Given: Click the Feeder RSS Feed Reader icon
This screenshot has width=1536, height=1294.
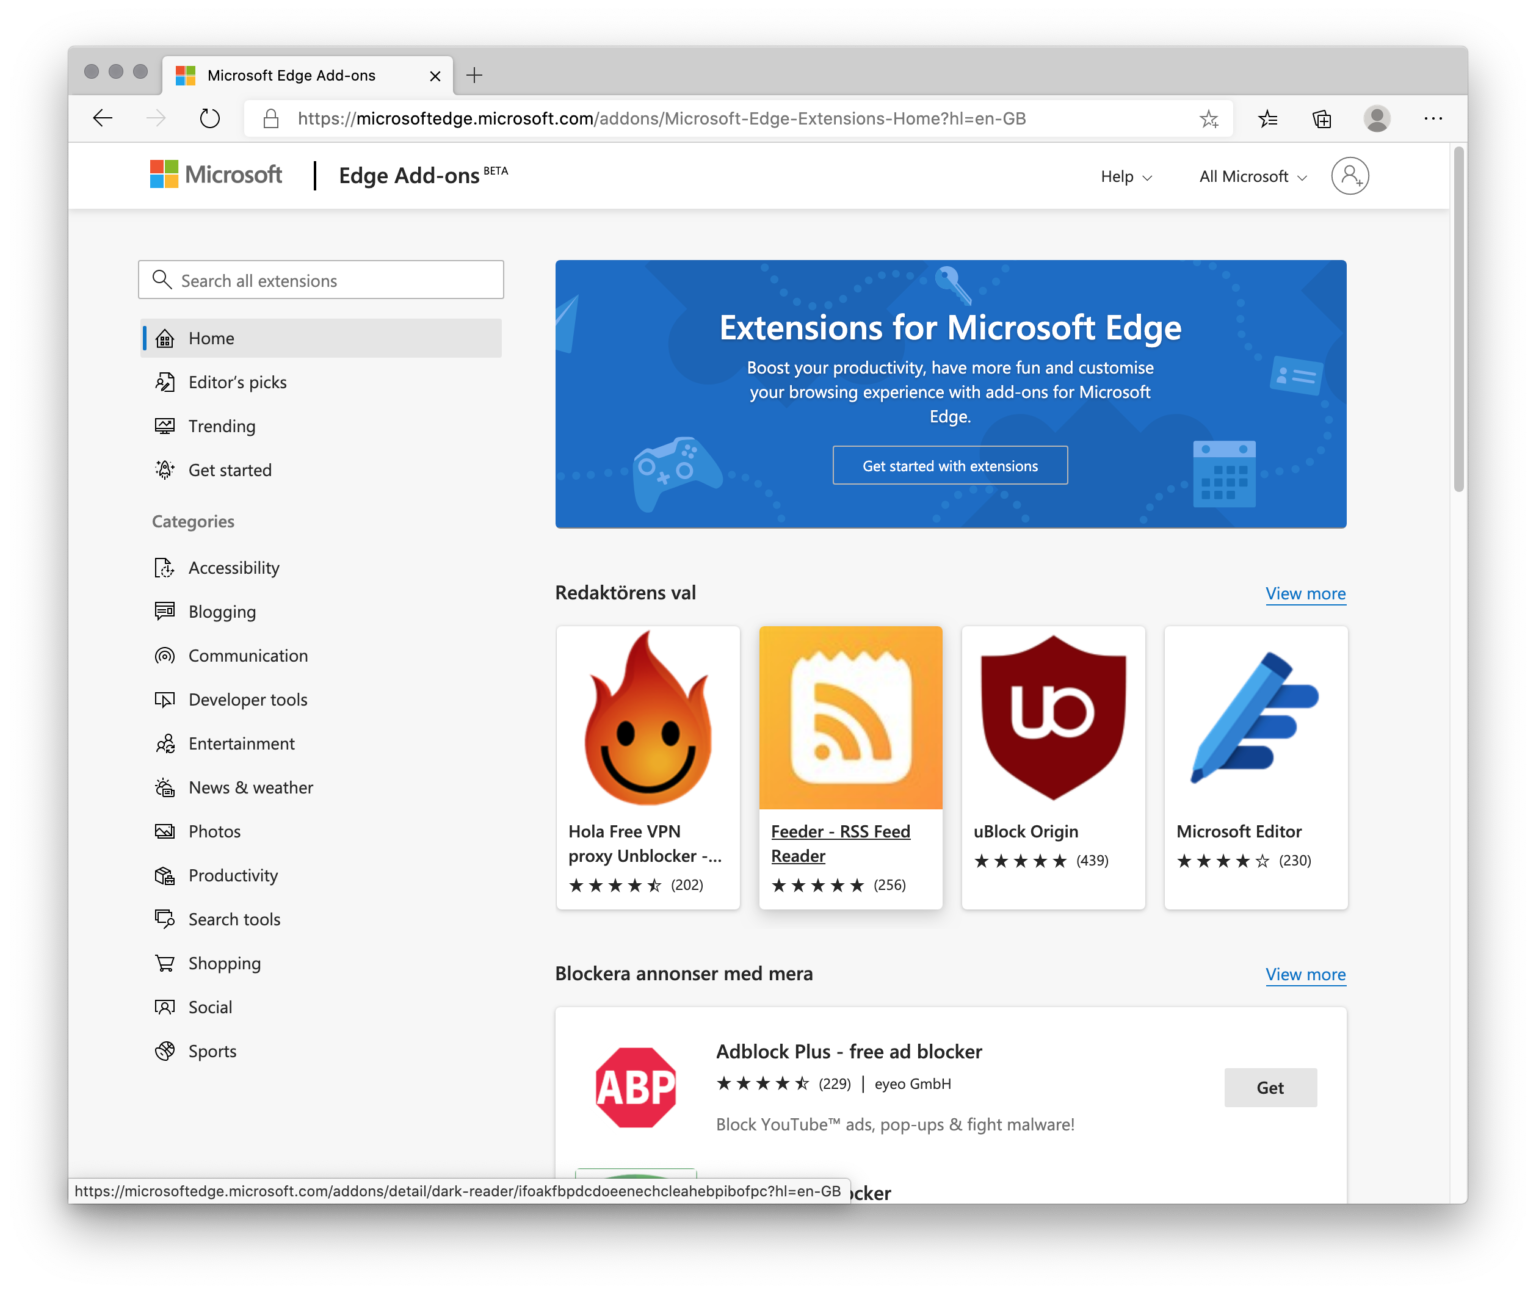Looking at the screenshot, I should click(850, 717).
